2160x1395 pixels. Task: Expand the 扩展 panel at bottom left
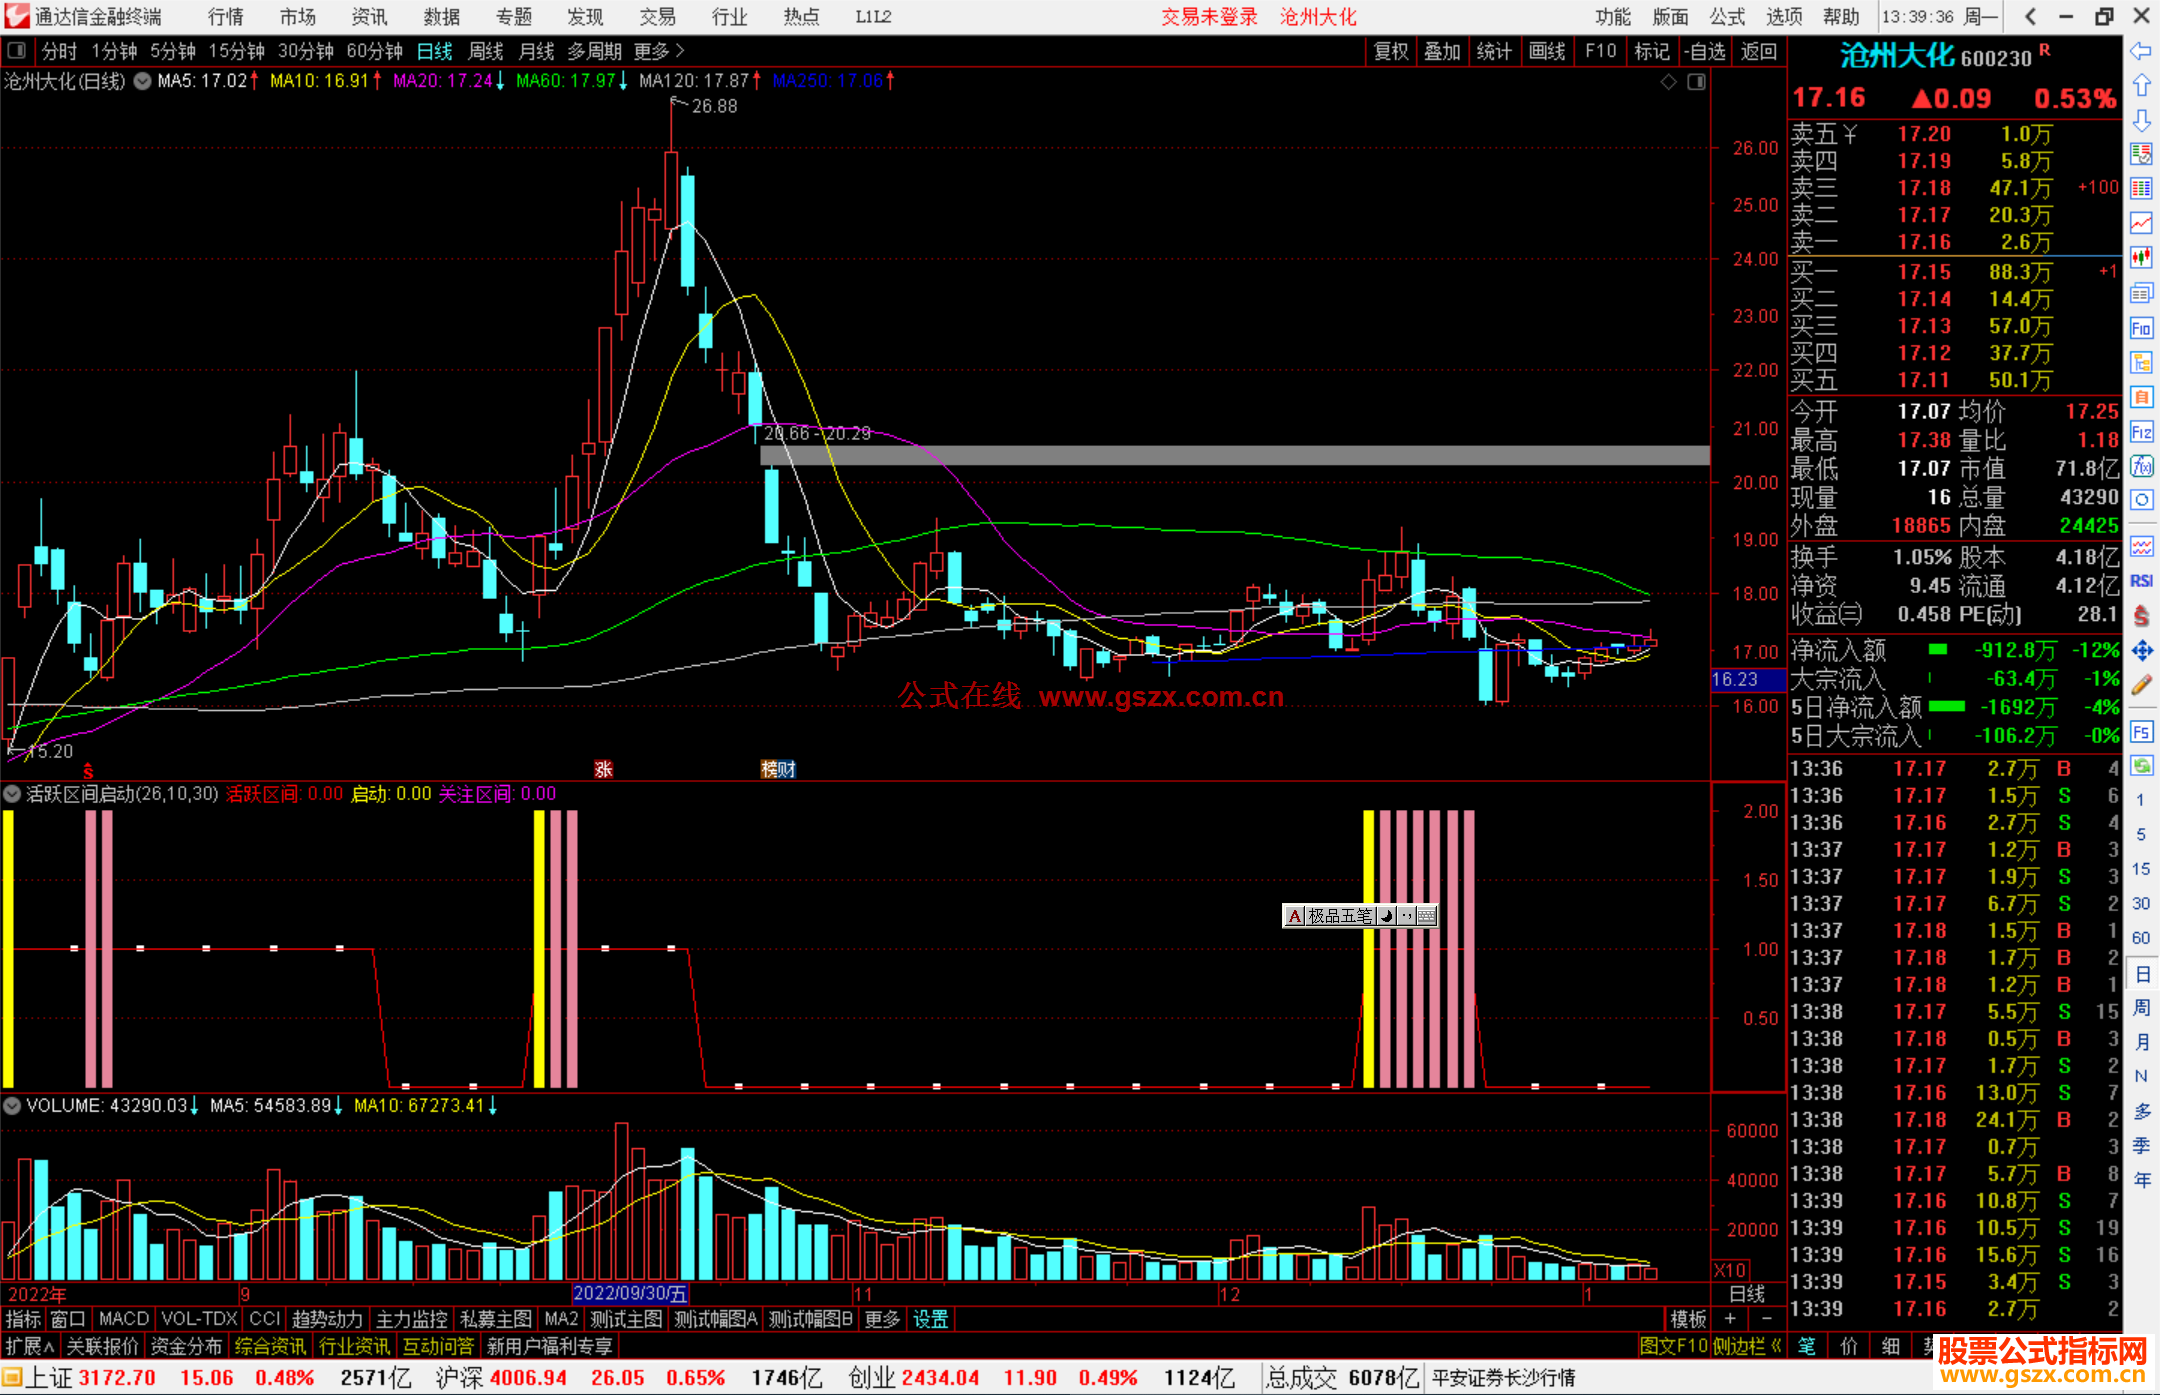[29, 1347]
